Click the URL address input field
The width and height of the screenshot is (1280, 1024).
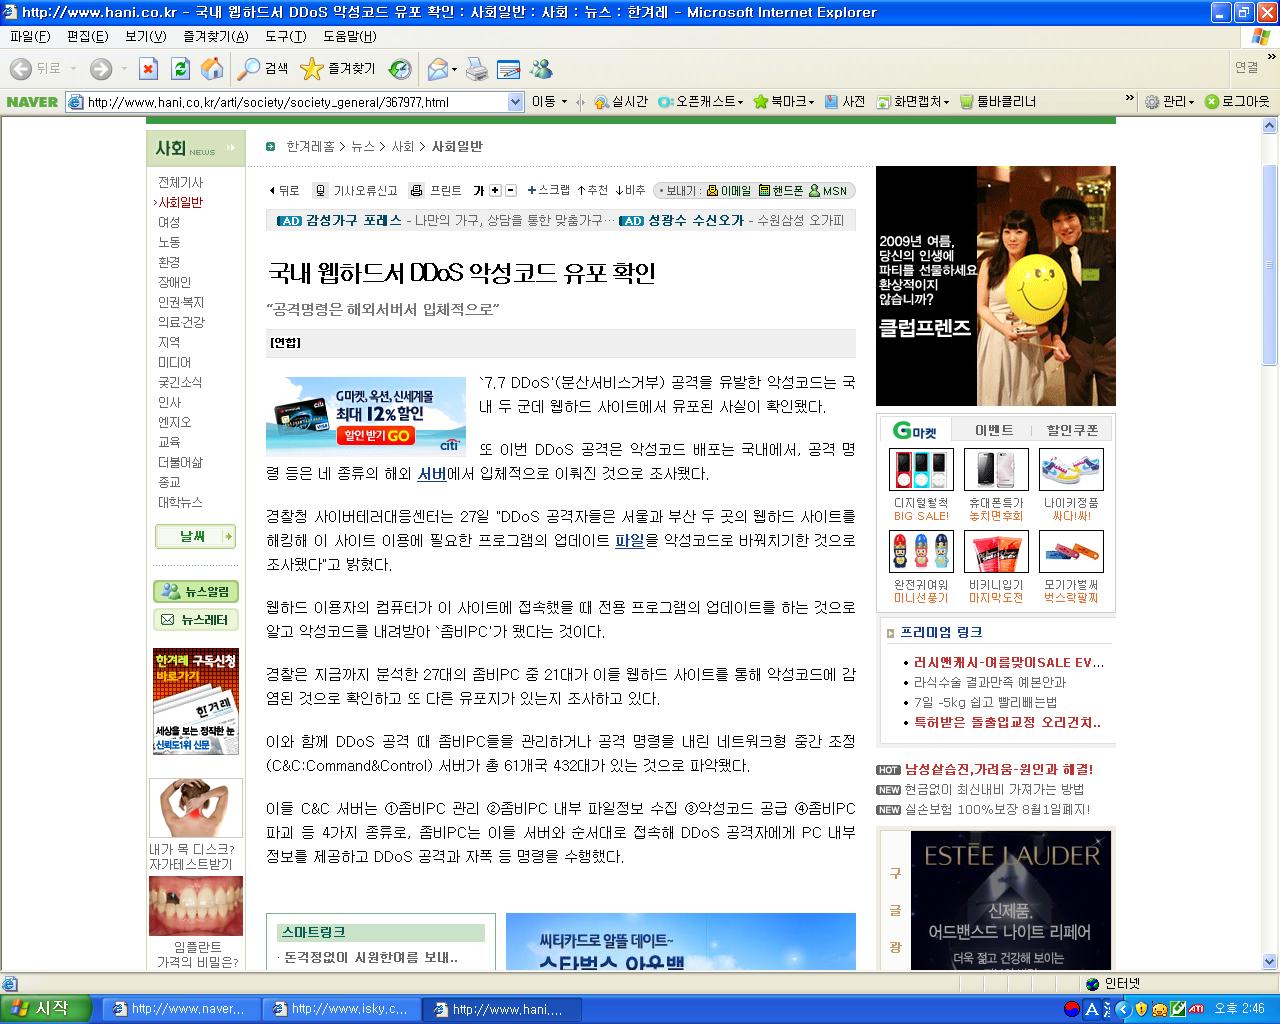tap(296, 102)
